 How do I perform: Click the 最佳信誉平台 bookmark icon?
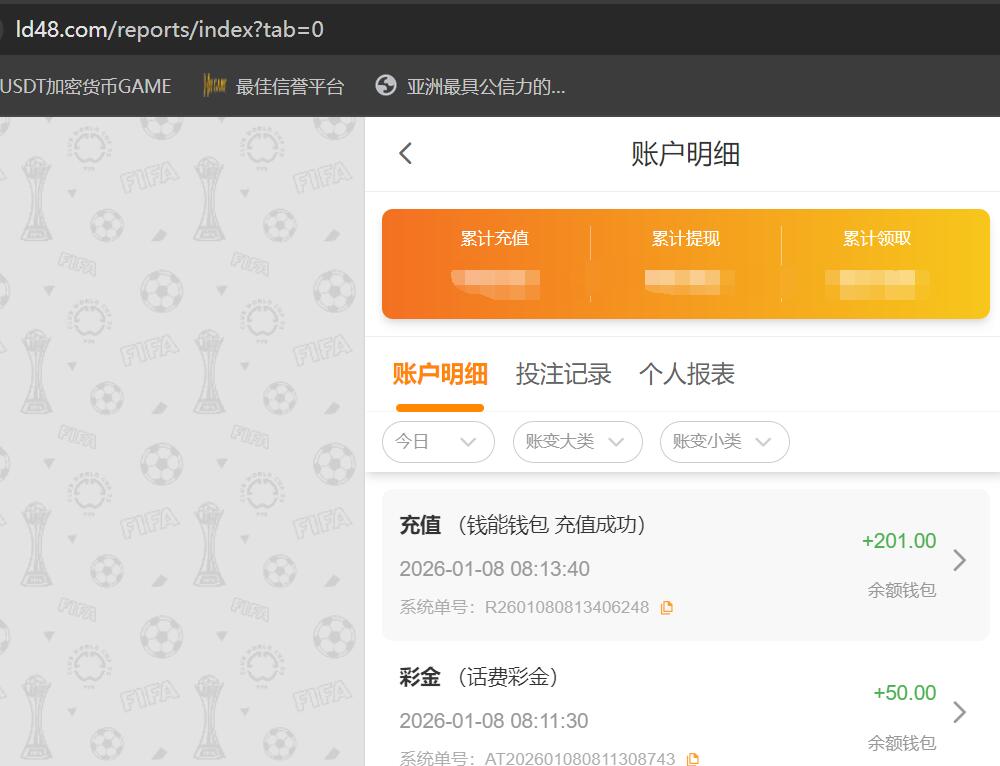coord(214,86)
